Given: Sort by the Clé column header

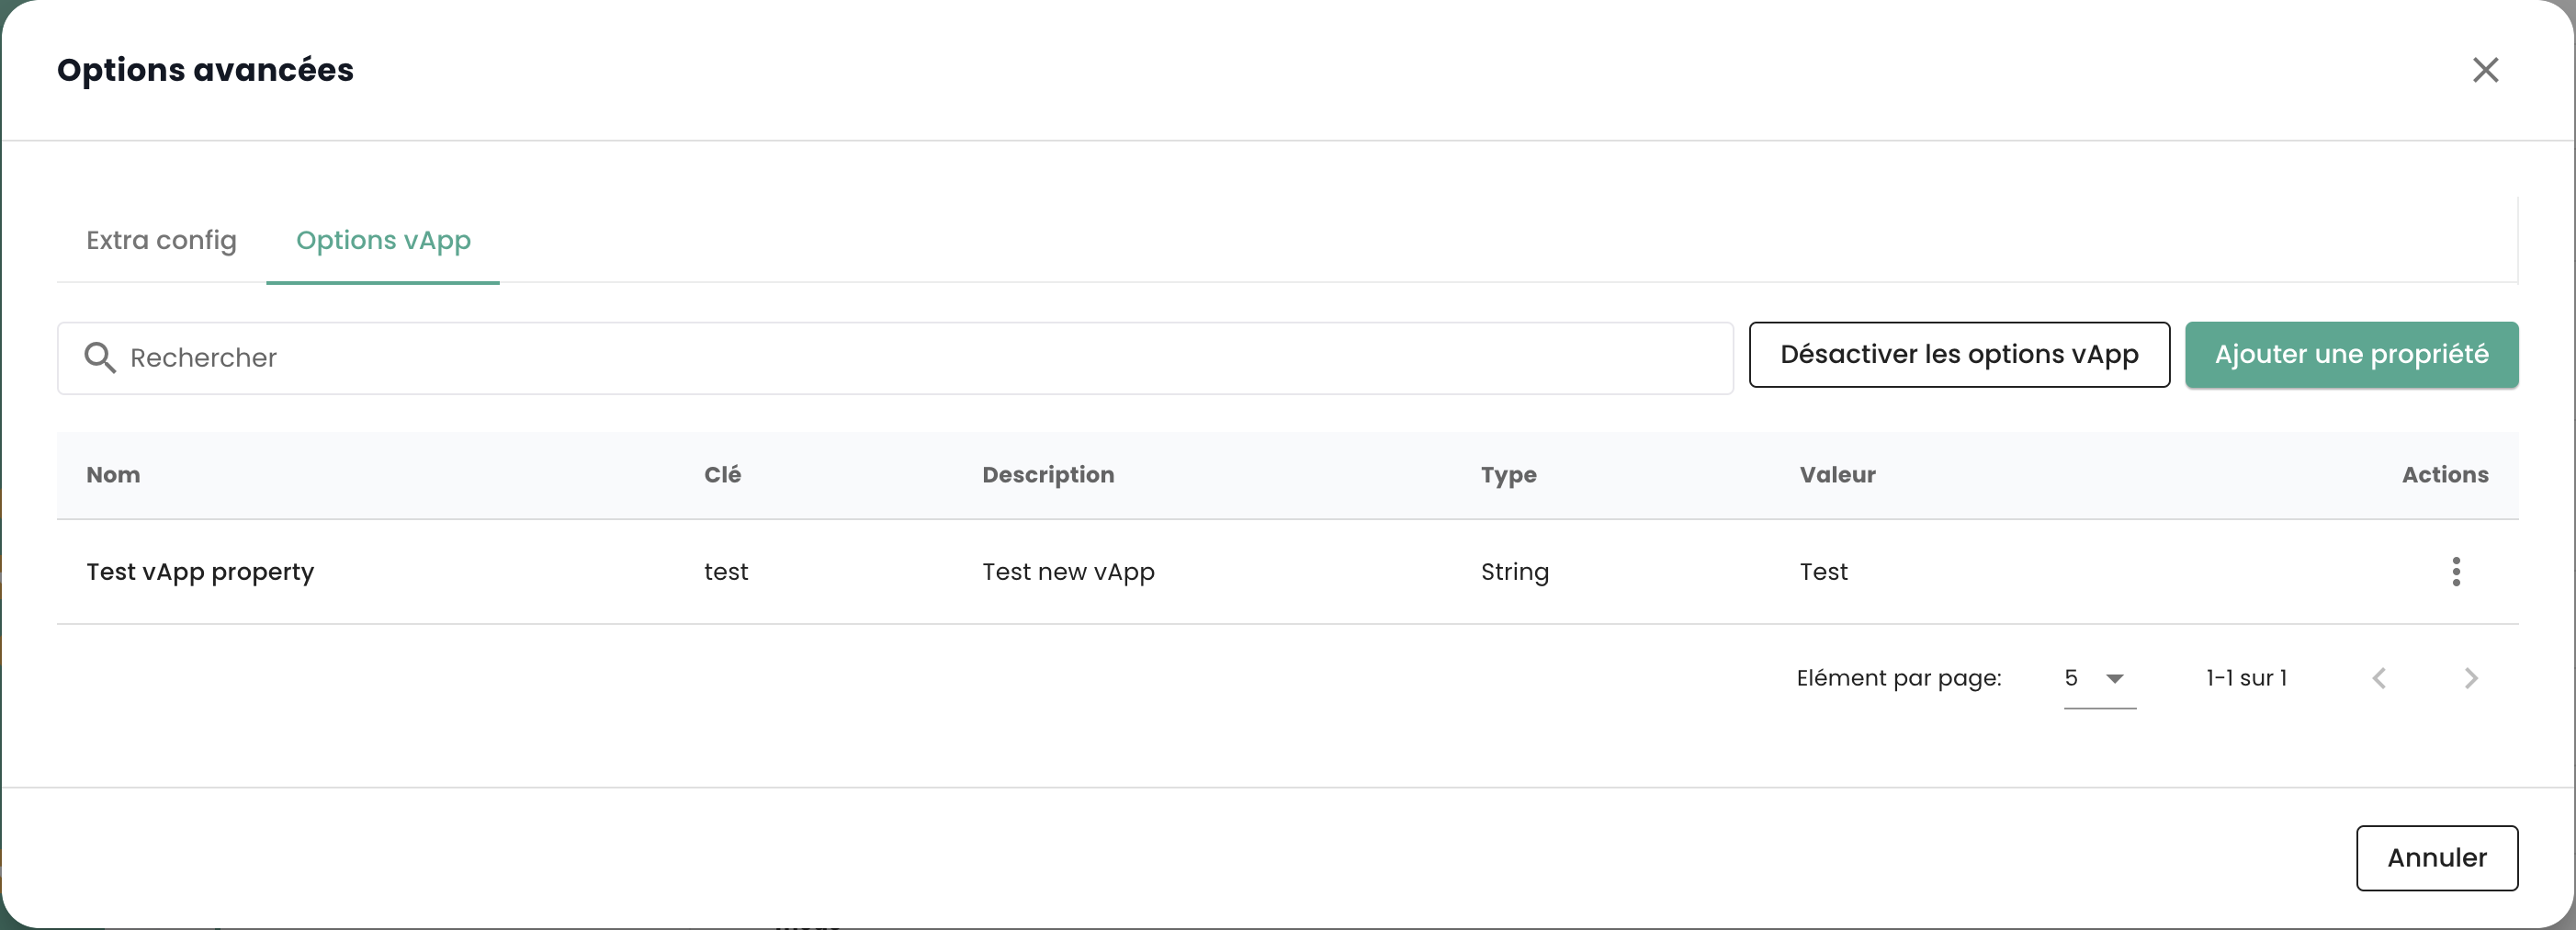Looking at the screenshot, I should [722, 475].
